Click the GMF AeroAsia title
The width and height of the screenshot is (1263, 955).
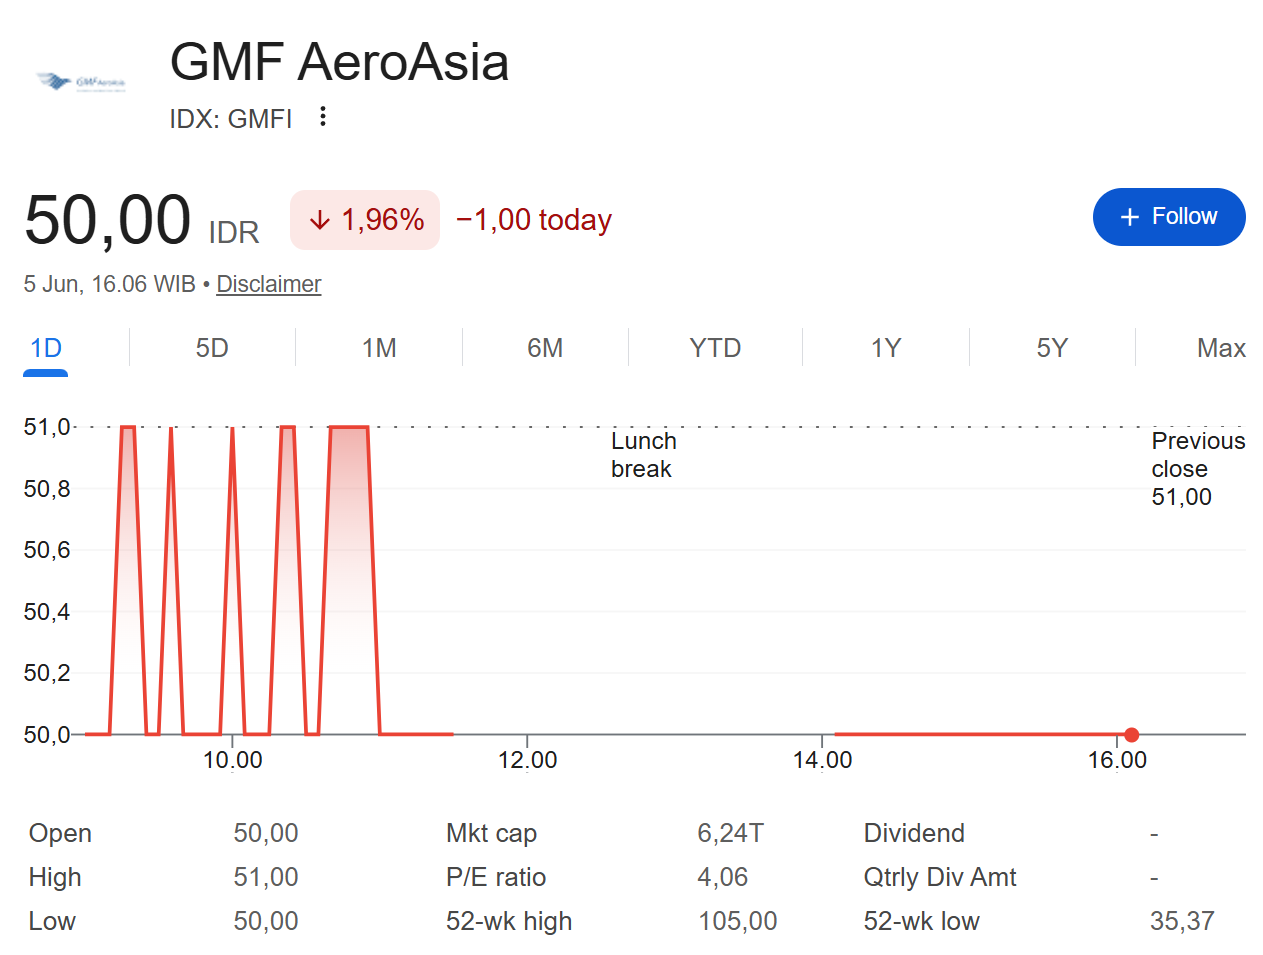click(339, 62)
